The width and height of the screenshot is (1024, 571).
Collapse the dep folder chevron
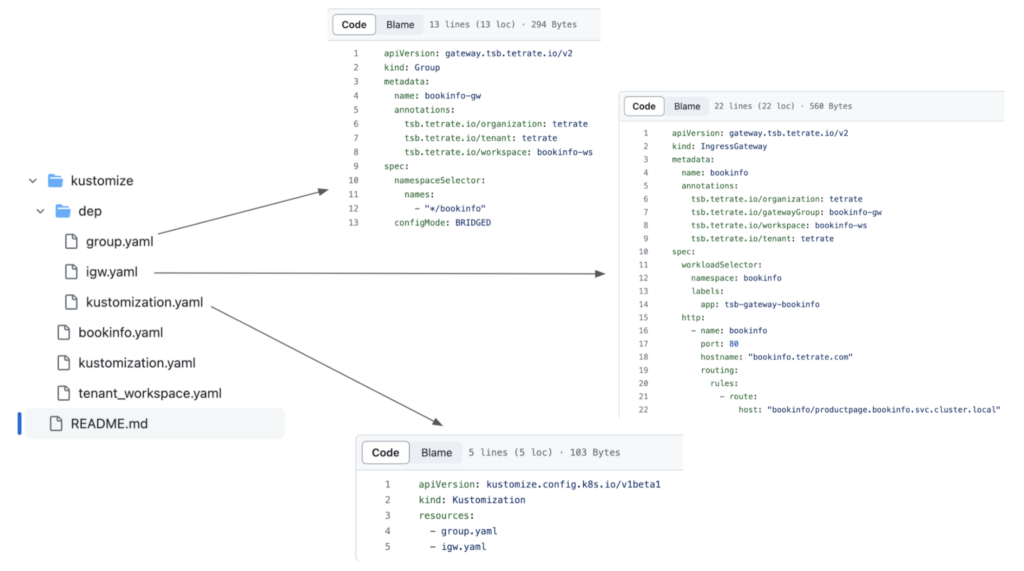point(41,211)
